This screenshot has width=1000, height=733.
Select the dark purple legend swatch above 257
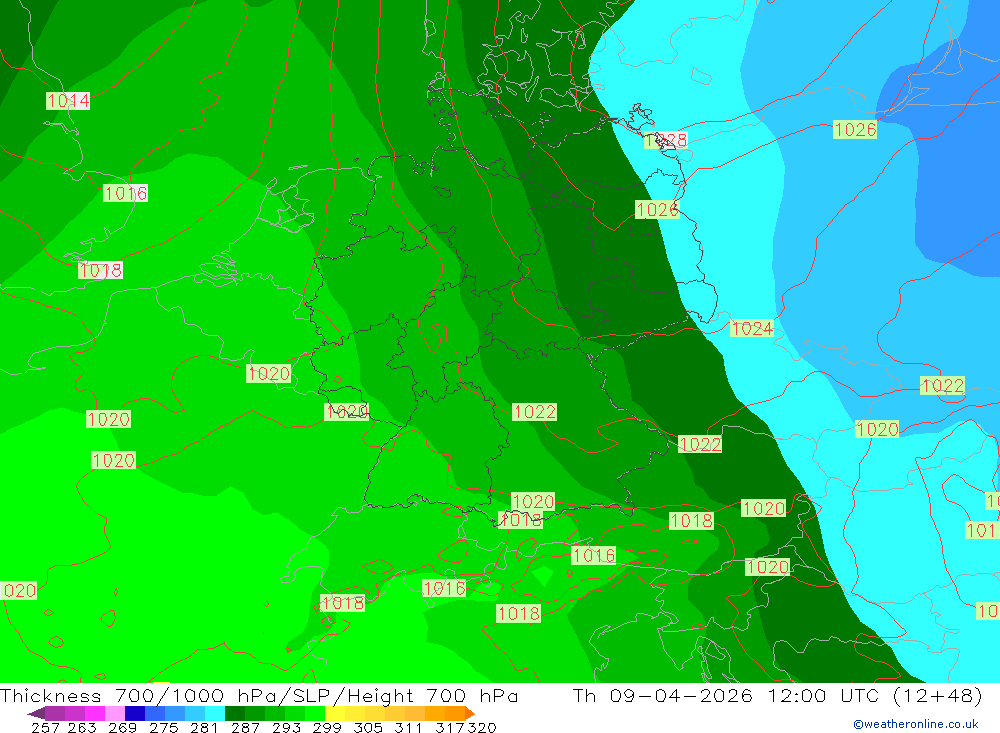pos(55,713)
